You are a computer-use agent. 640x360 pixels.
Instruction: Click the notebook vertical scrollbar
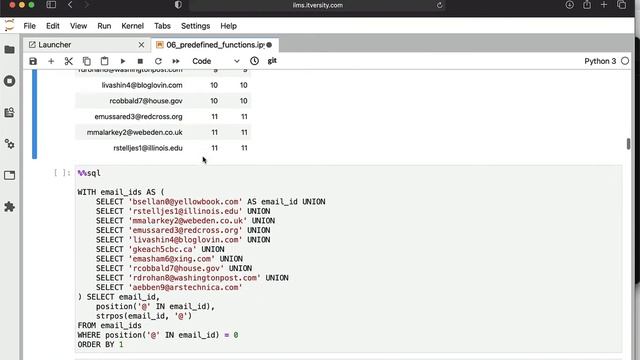pyautogui.click(x=628, y=144)
